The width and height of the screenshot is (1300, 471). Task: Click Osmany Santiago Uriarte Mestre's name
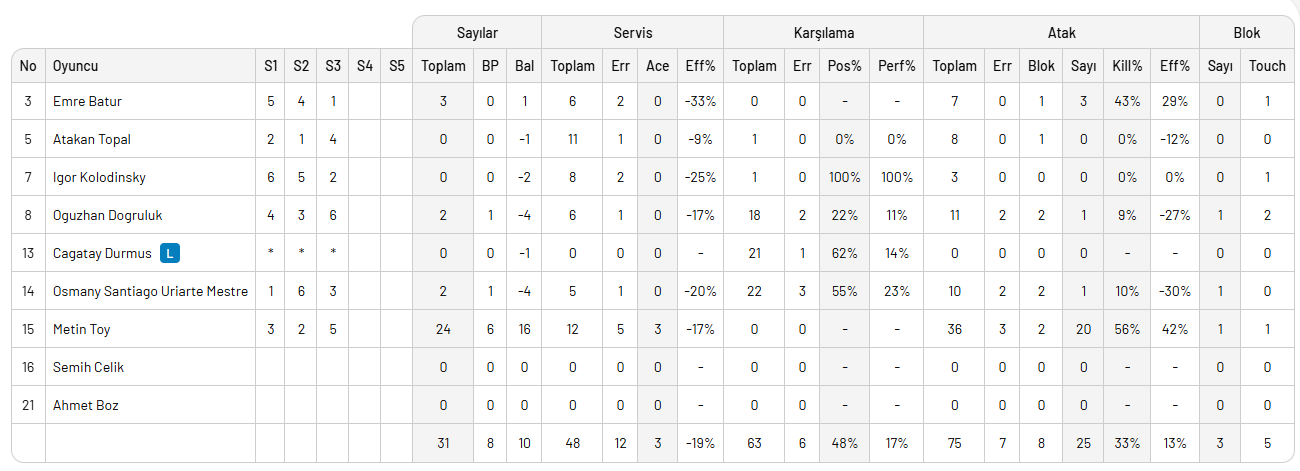tap(150, 292)
